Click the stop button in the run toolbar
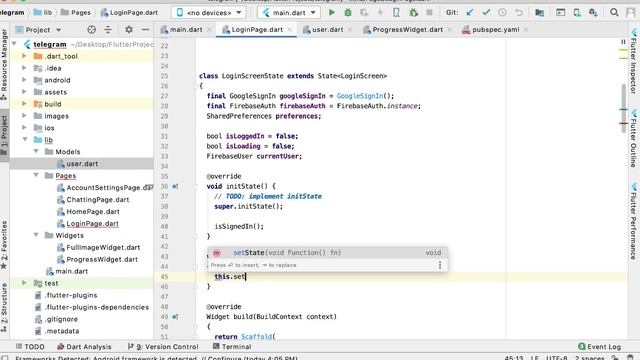Image resolution: width=640 pixels, height=360 pixels. tap(429, 13)
